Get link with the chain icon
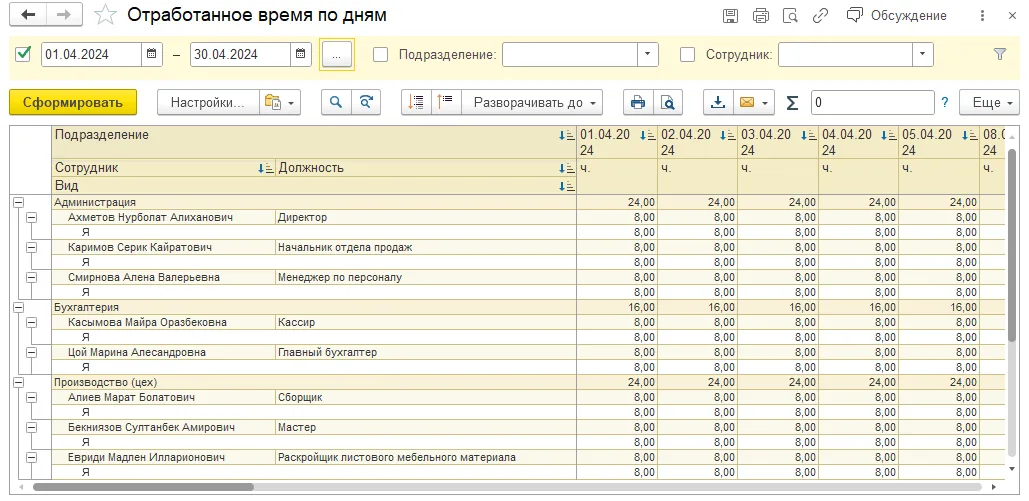The width and height of the screenshot is (1029, 501). coord(820,16)
